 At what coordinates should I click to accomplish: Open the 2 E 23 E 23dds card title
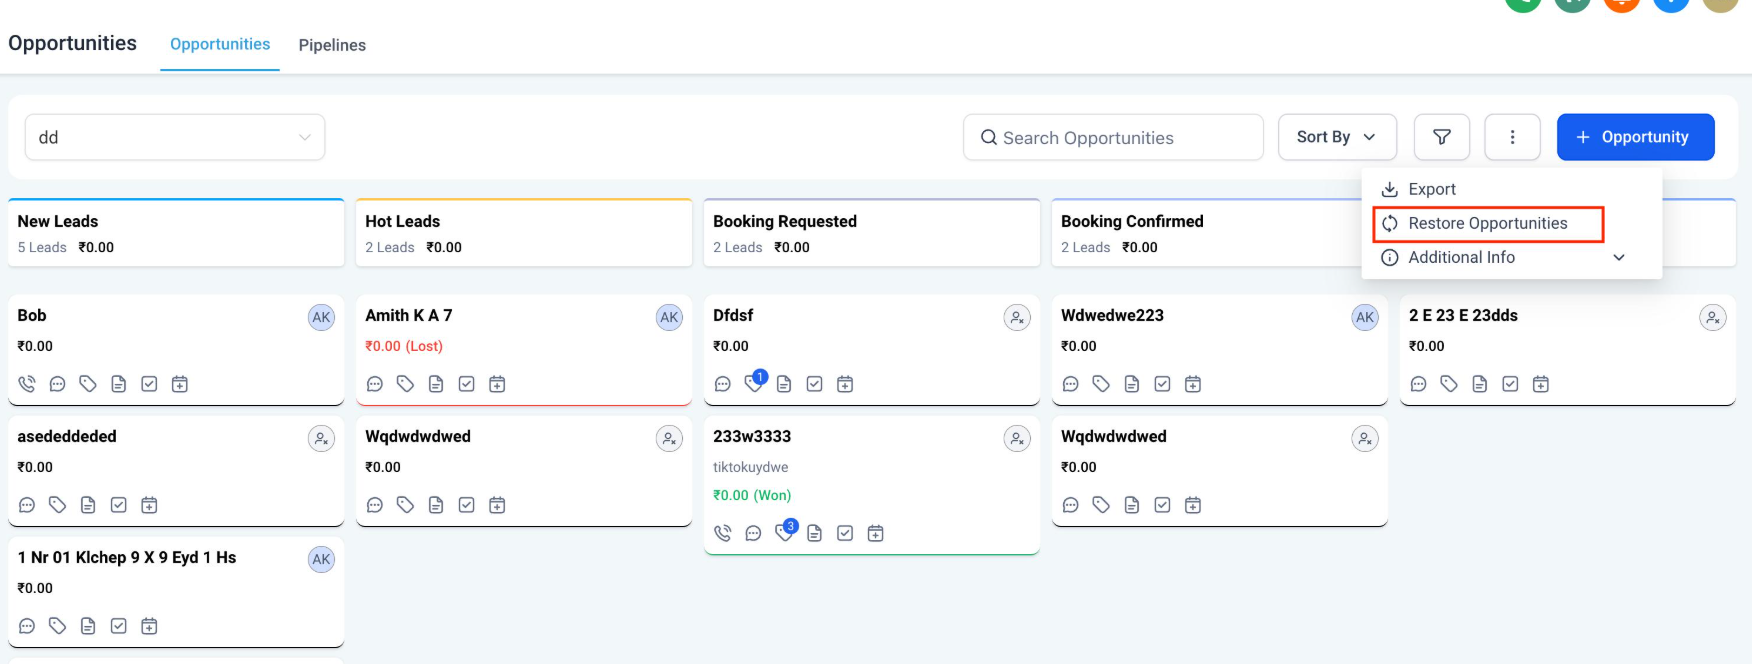1463,316
